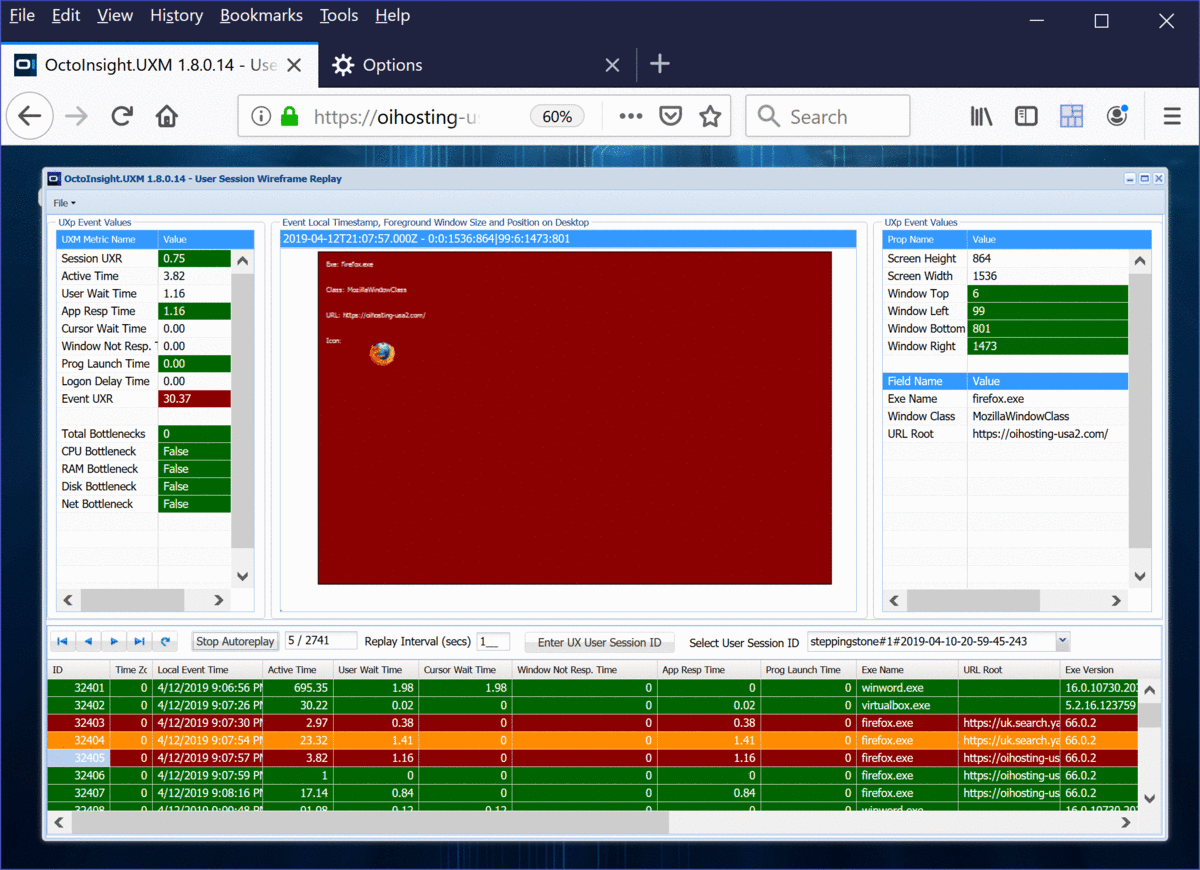Open the Edit menu
The height and width of the screenshot is (870, 1200).
click(66, 16)
